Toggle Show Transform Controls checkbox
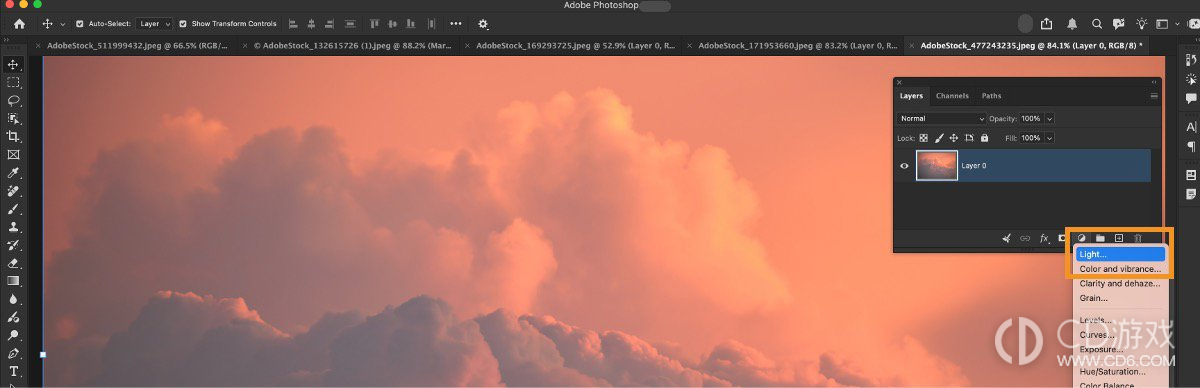The height and width of the screenshot is (388, 1200). pyautogui.click(x=183, y=23)
